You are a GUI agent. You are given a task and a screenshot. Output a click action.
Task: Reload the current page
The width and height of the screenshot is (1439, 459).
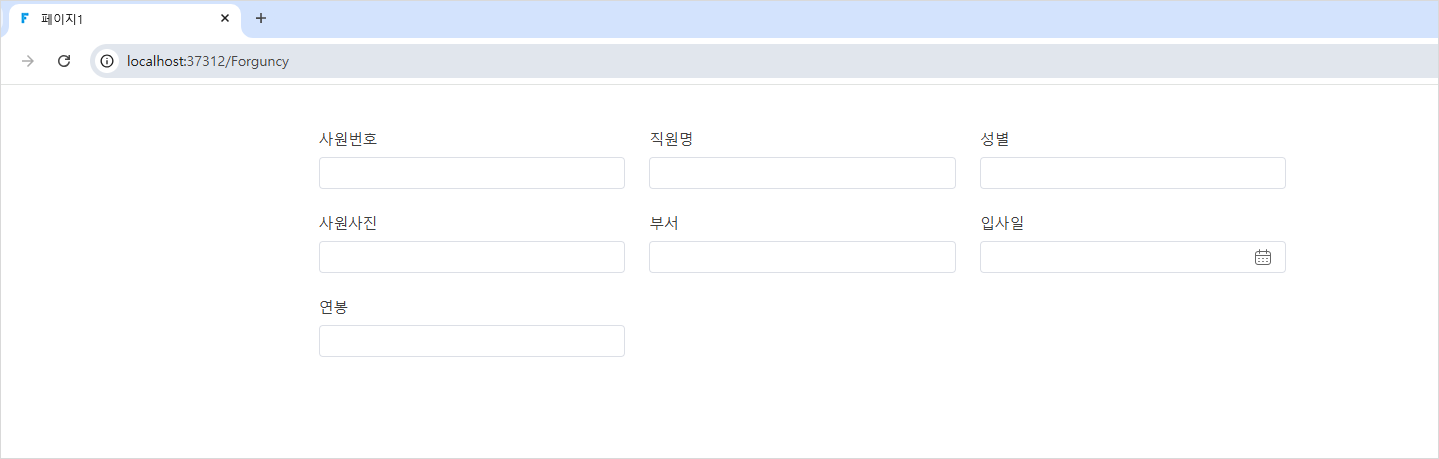pyautogui.click(x=64, y=61)
